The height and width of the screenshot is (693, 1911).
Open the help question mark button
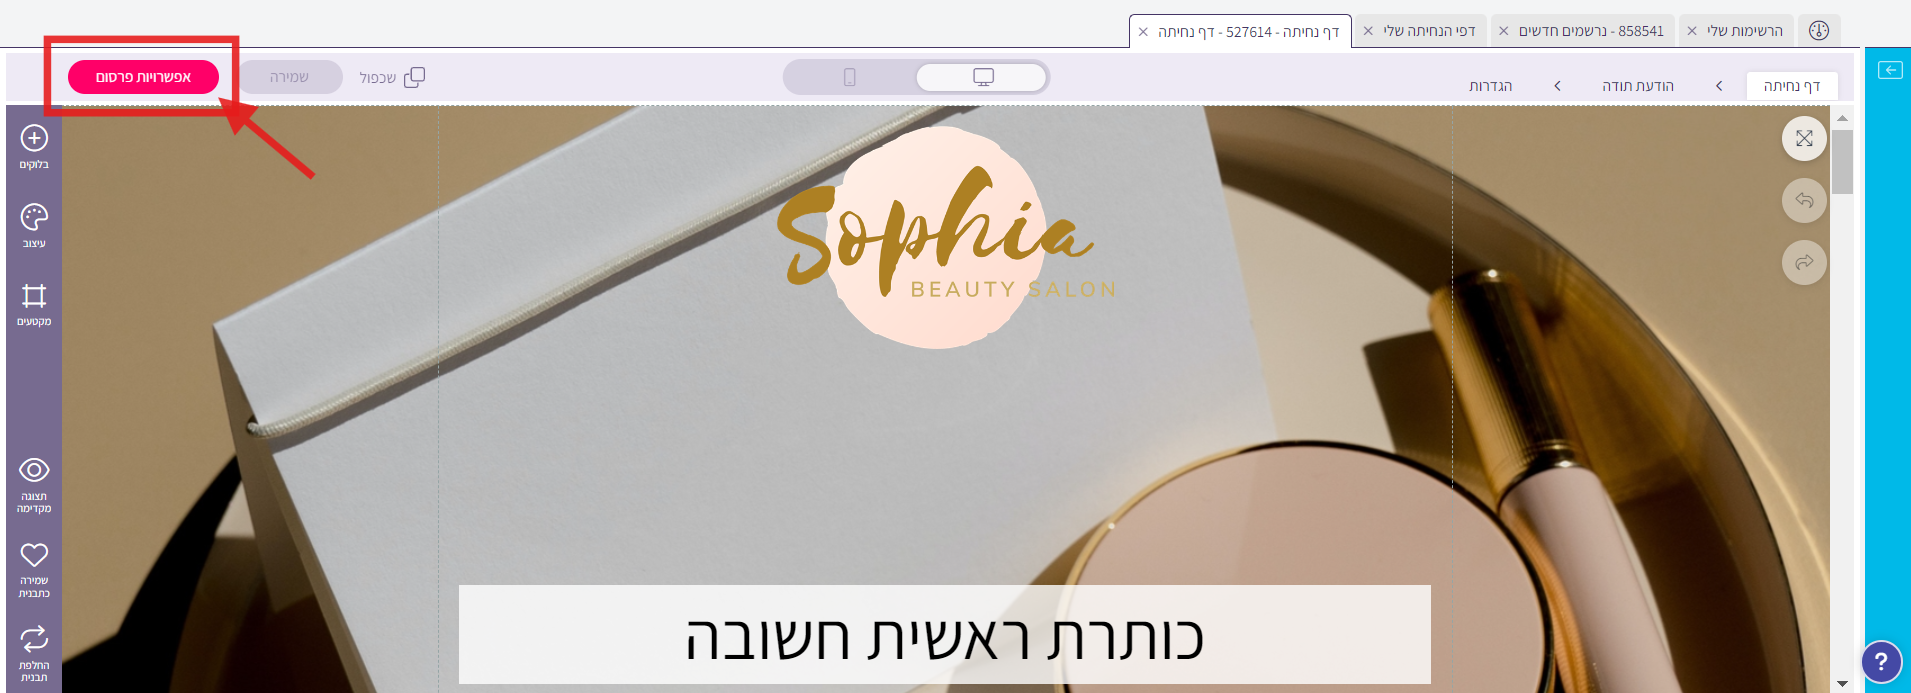click(1881, 661)
